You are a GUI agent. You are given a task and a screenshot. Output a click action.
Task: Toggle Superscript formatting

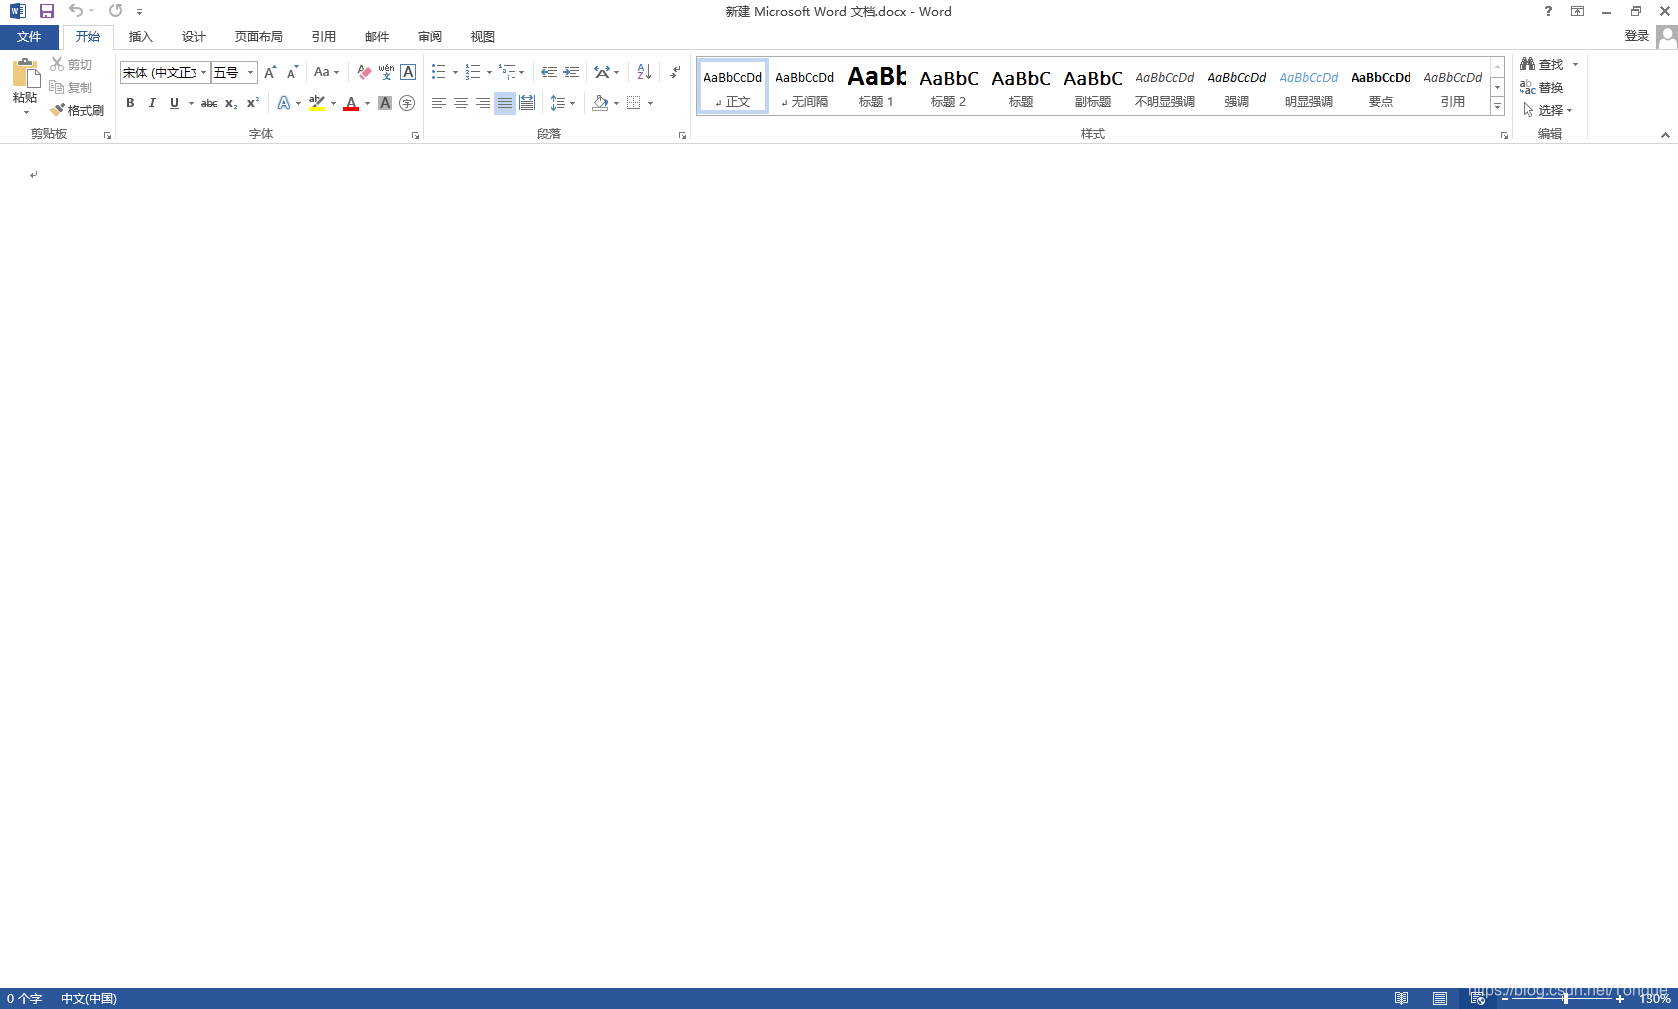coord(253,103)
